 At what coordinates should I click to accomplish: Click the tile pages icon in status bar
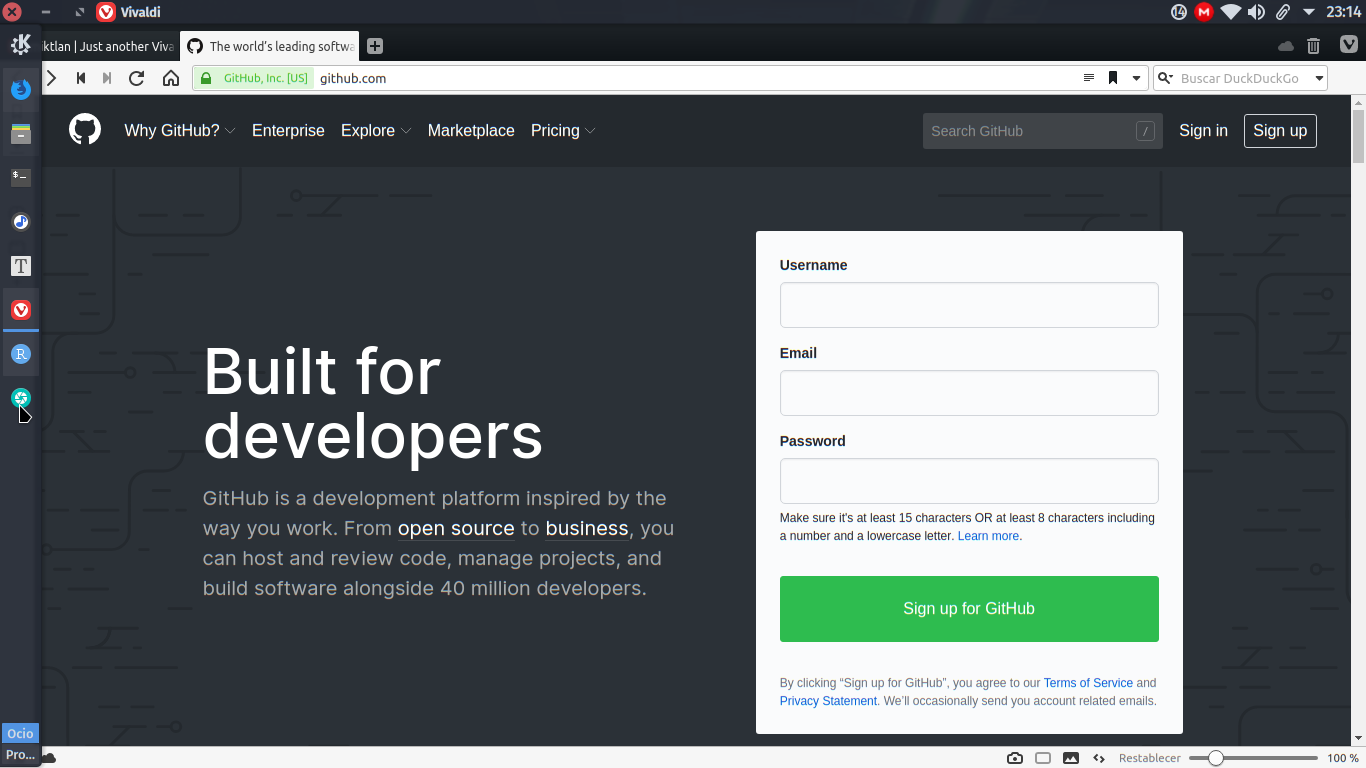pyautogui.click(x=1043, y=758)
